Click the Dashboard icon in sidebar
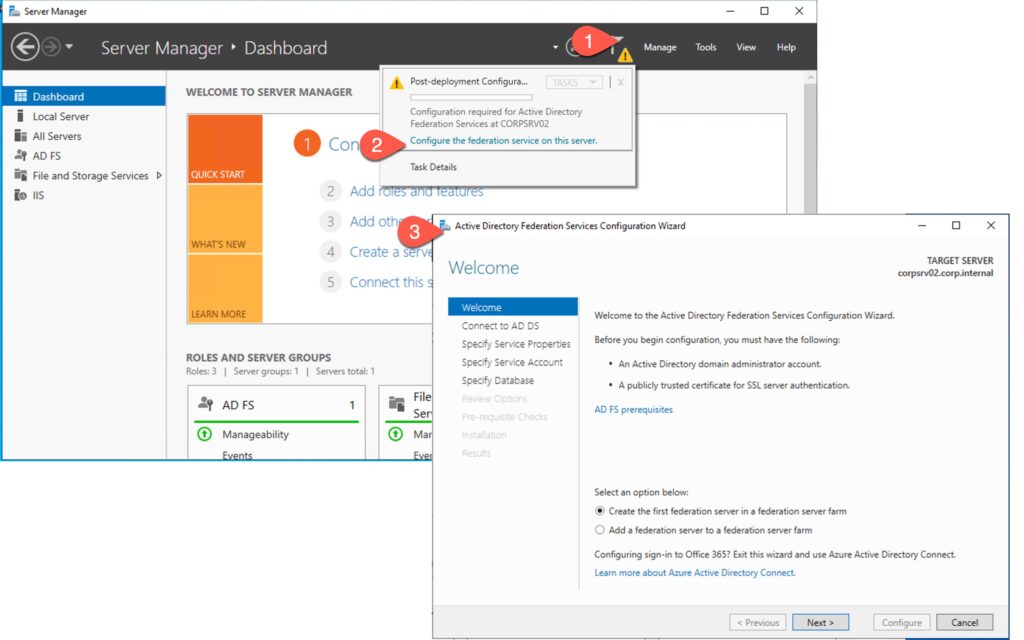This screenshot has width=1024, height=640. click(x=20, y=97)
